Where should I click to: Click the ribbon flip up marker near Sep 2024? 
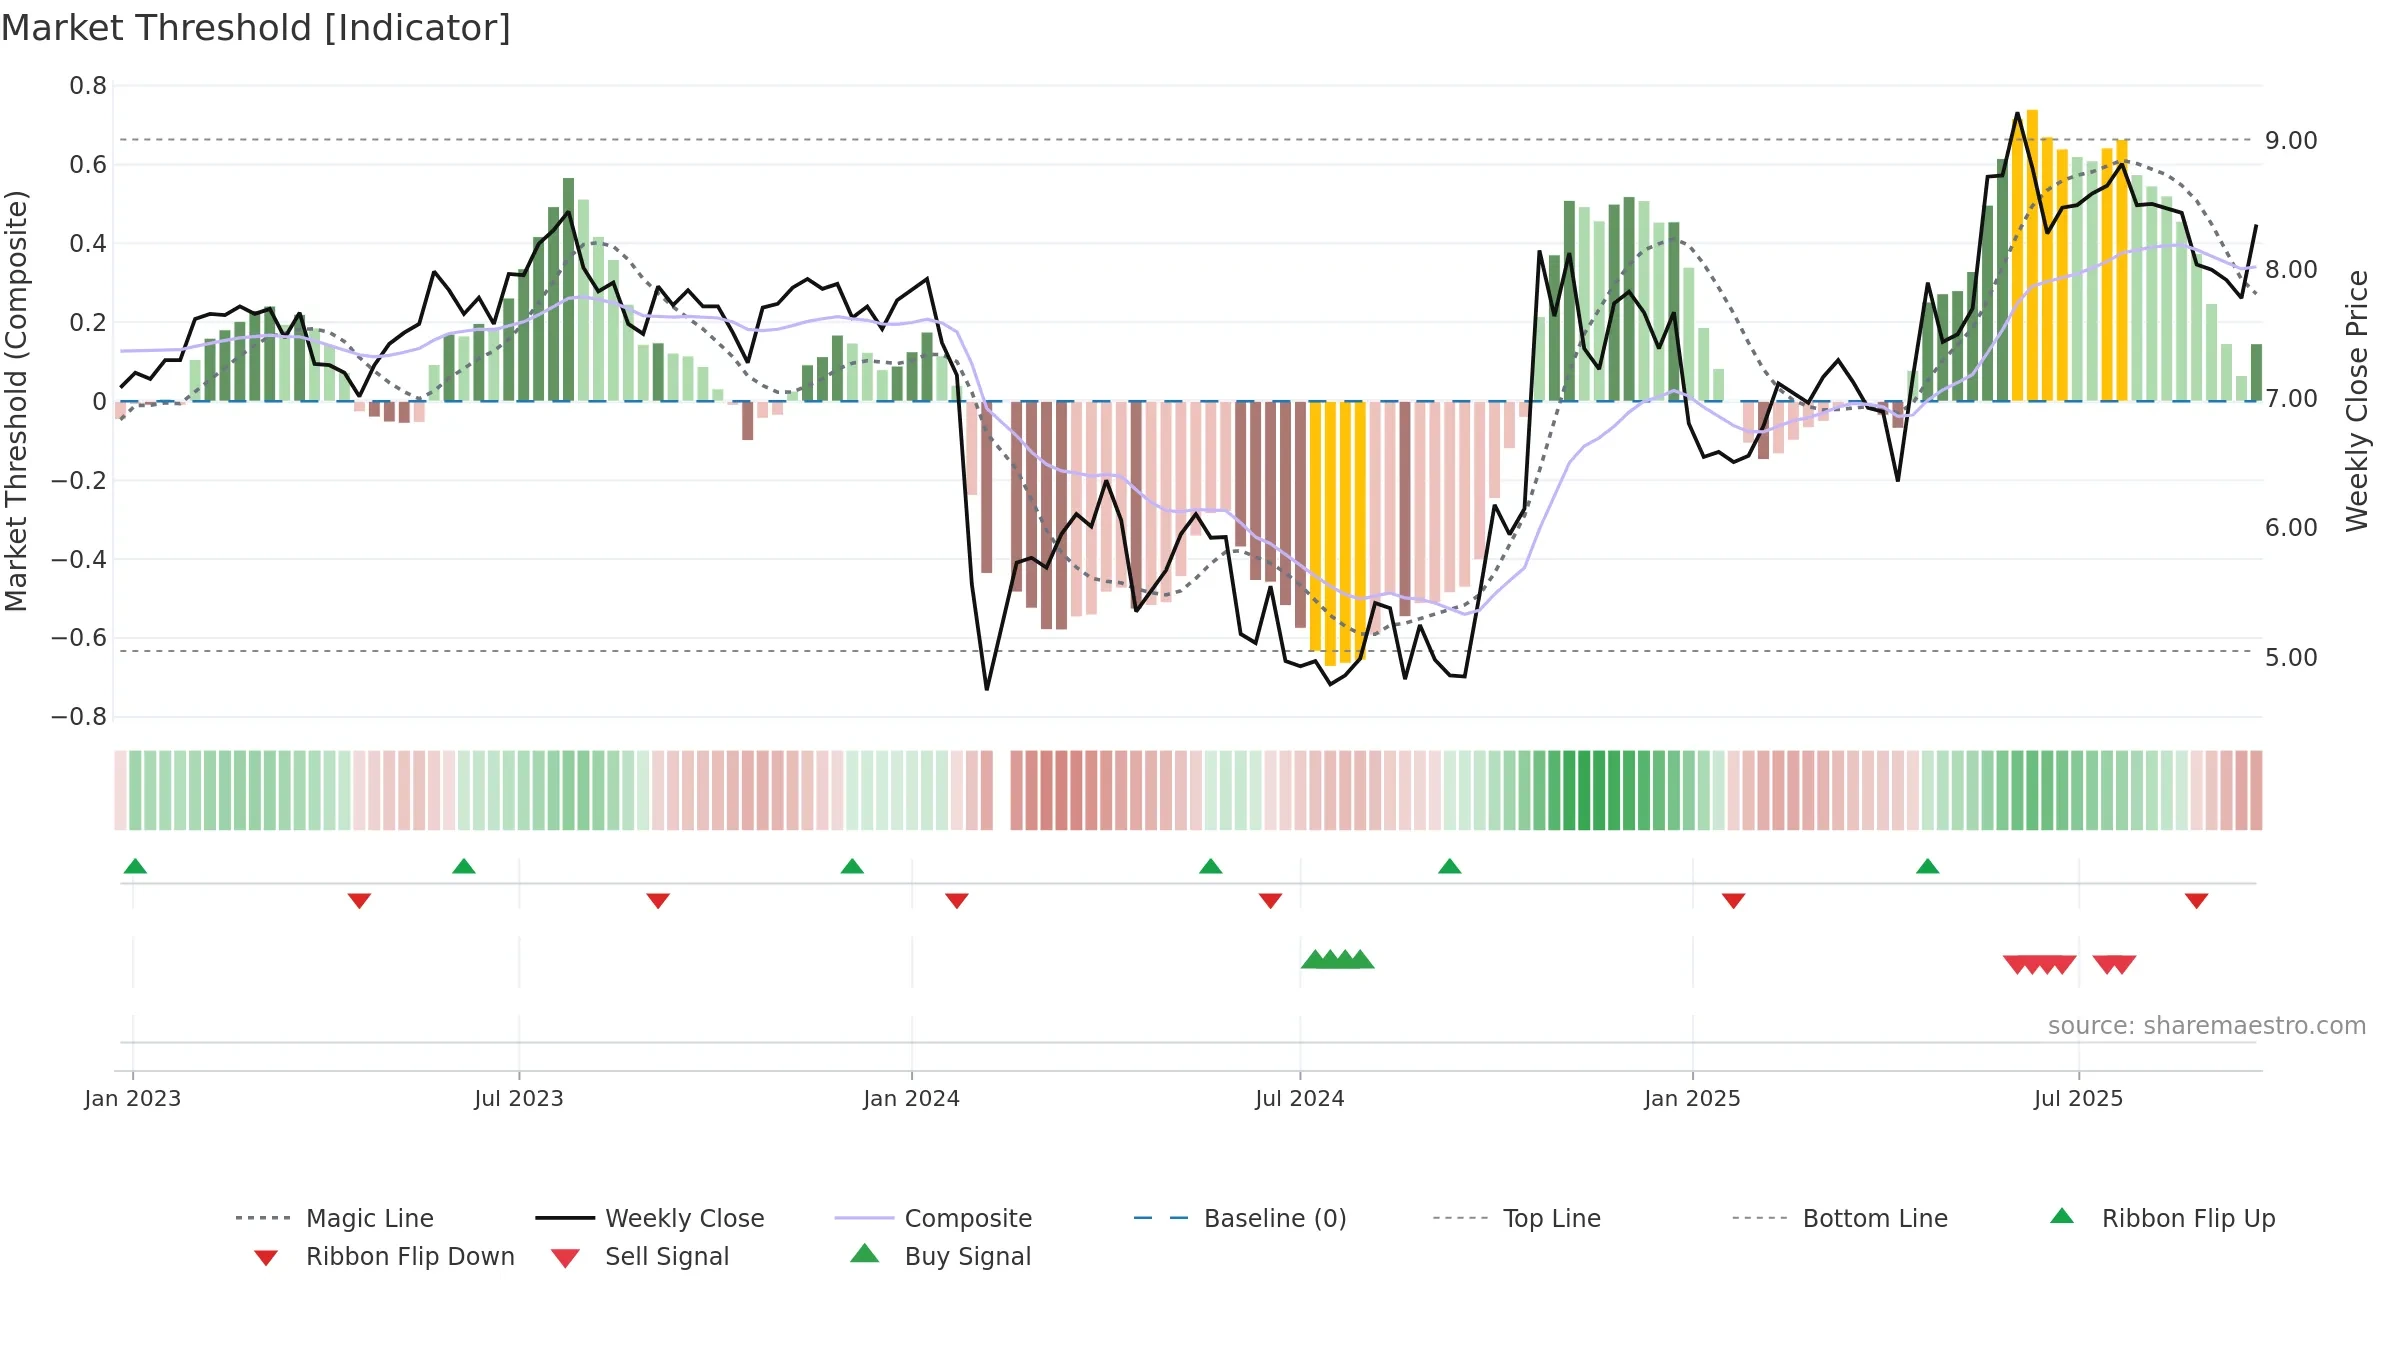click(1450, 866)
